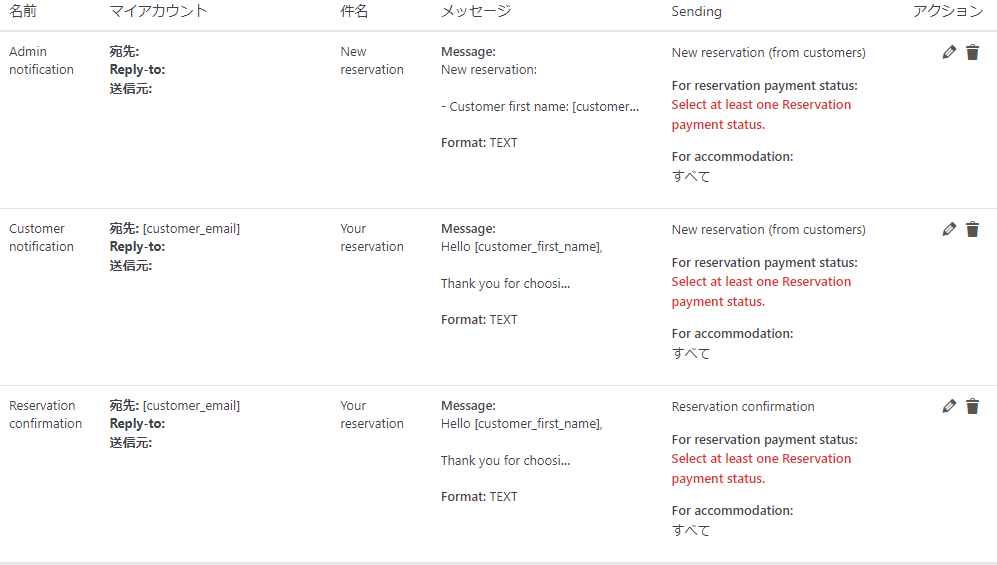This screenshot has height=565, width=997.
Task: Edit the Reservation confirmation email
Action: point(949,407)
